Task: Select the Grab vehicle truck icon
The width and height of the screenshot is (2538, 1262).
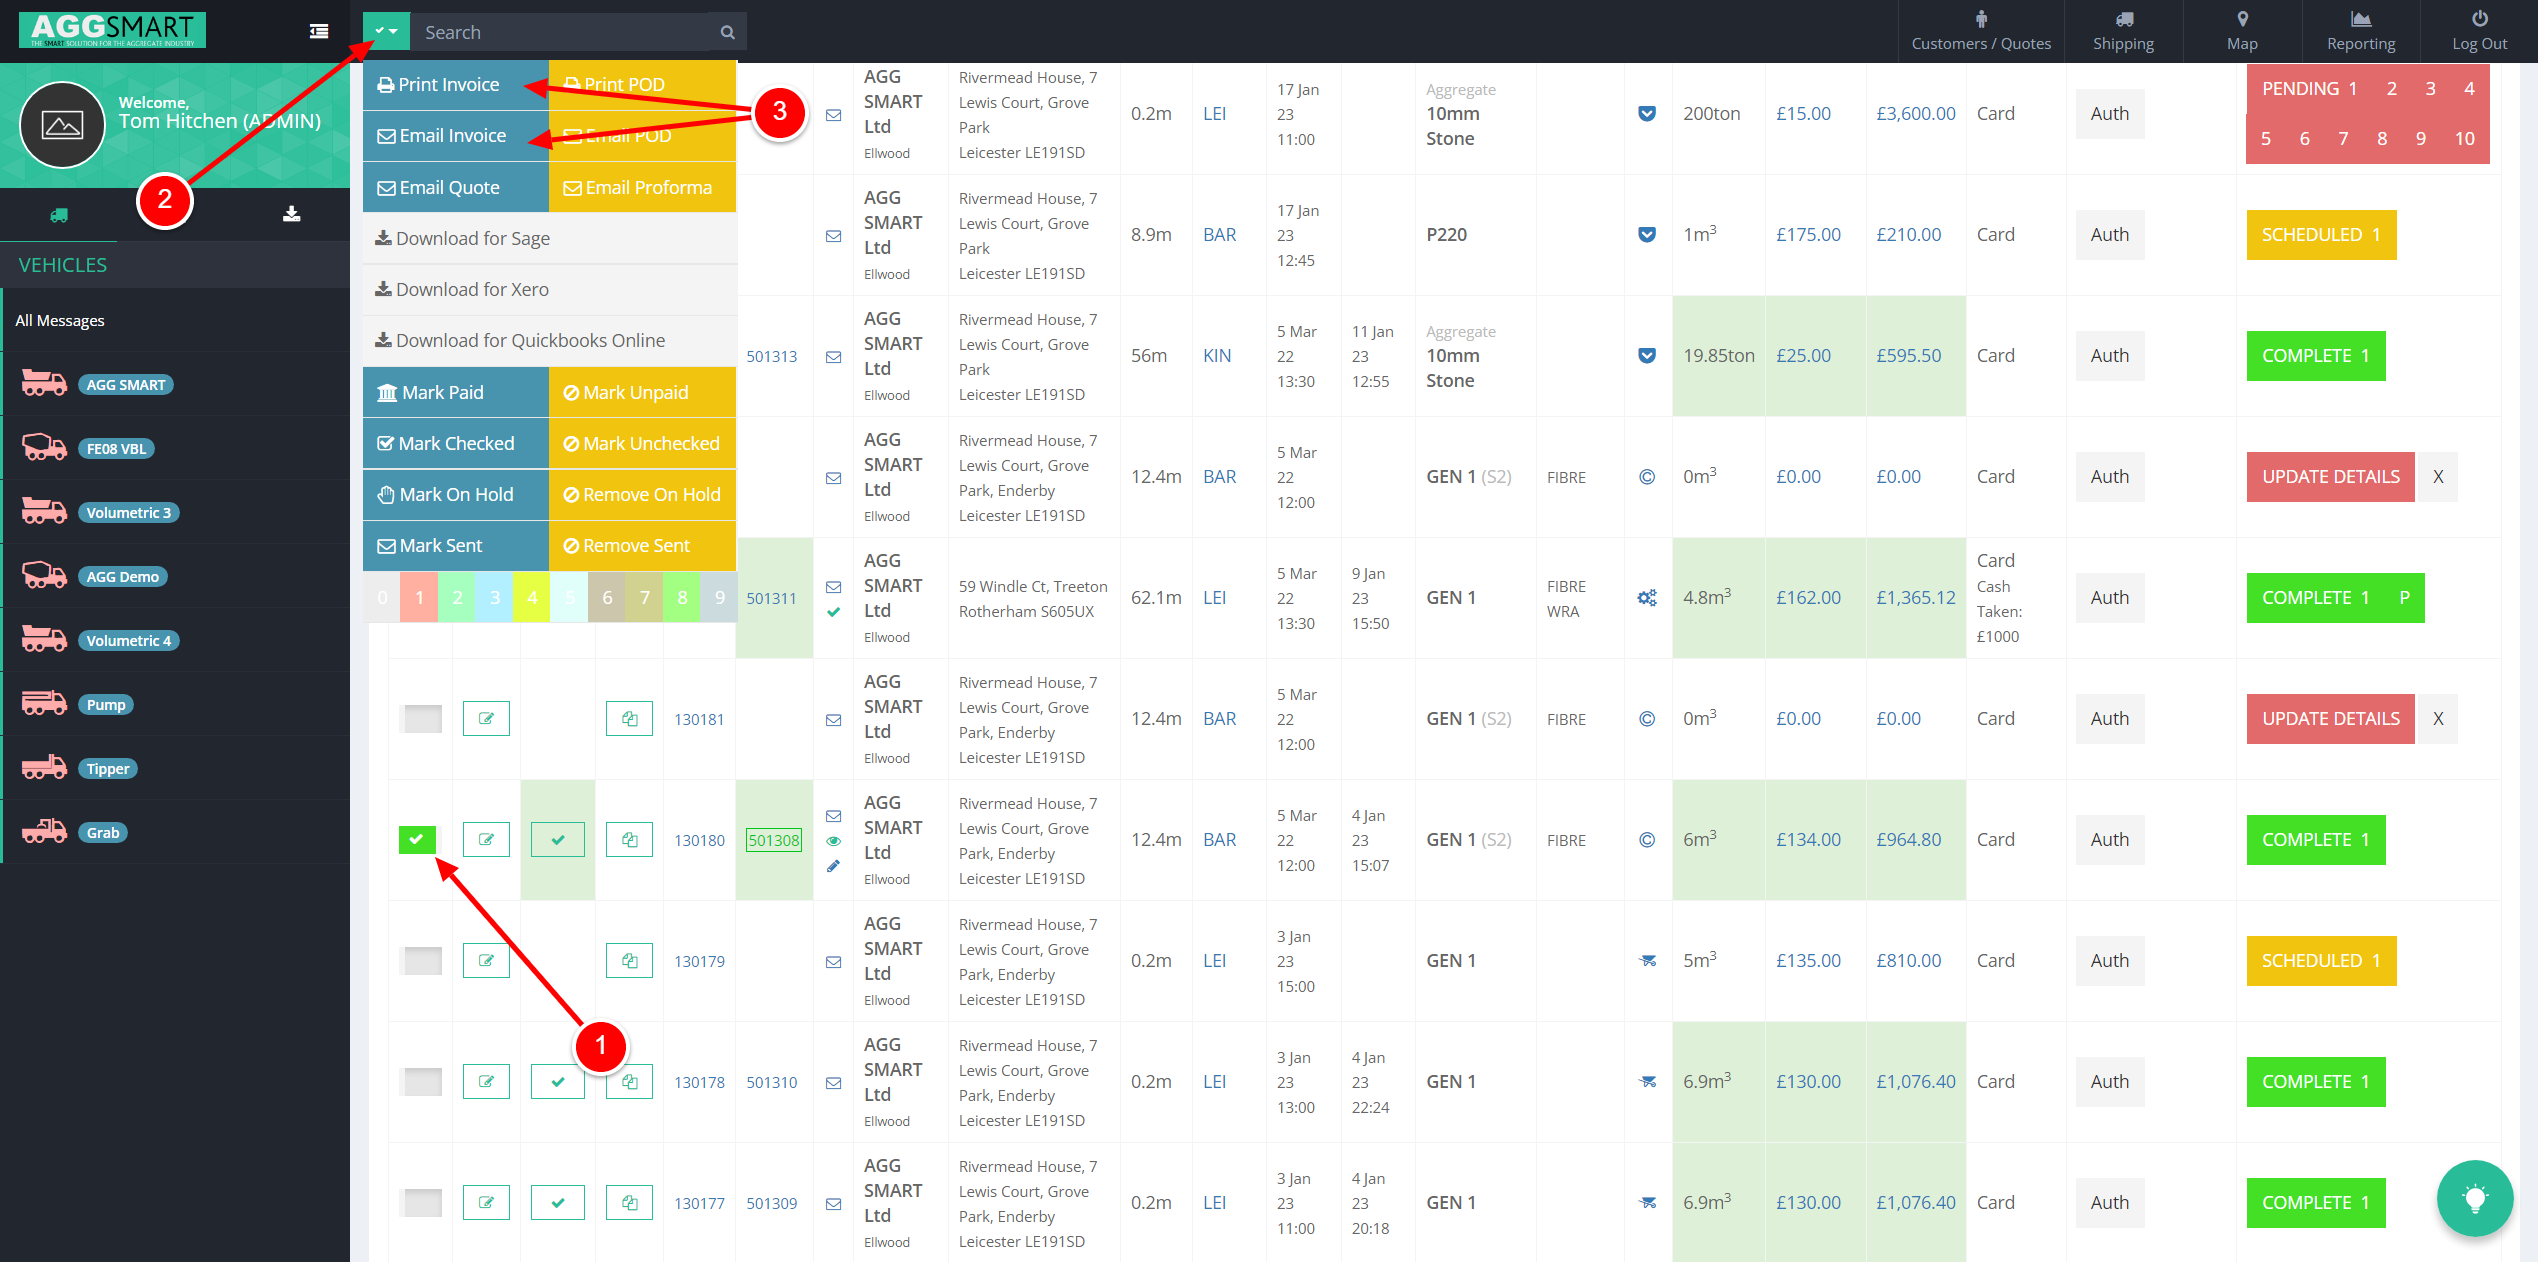Action: point(45,831)
